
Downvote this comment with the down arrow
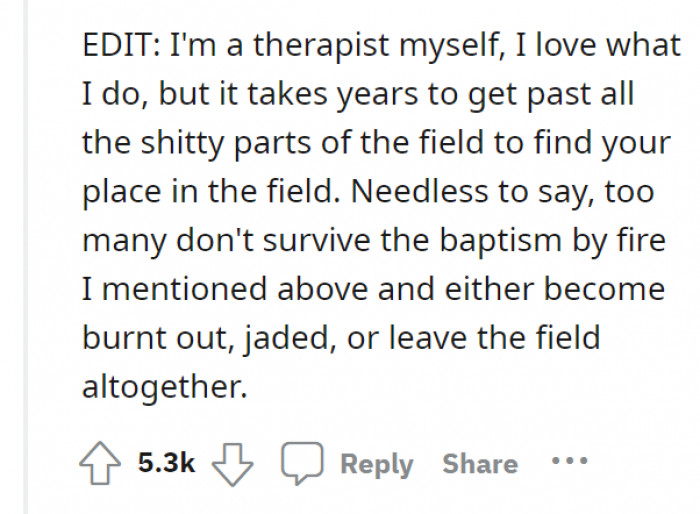(x=236, y=463)
